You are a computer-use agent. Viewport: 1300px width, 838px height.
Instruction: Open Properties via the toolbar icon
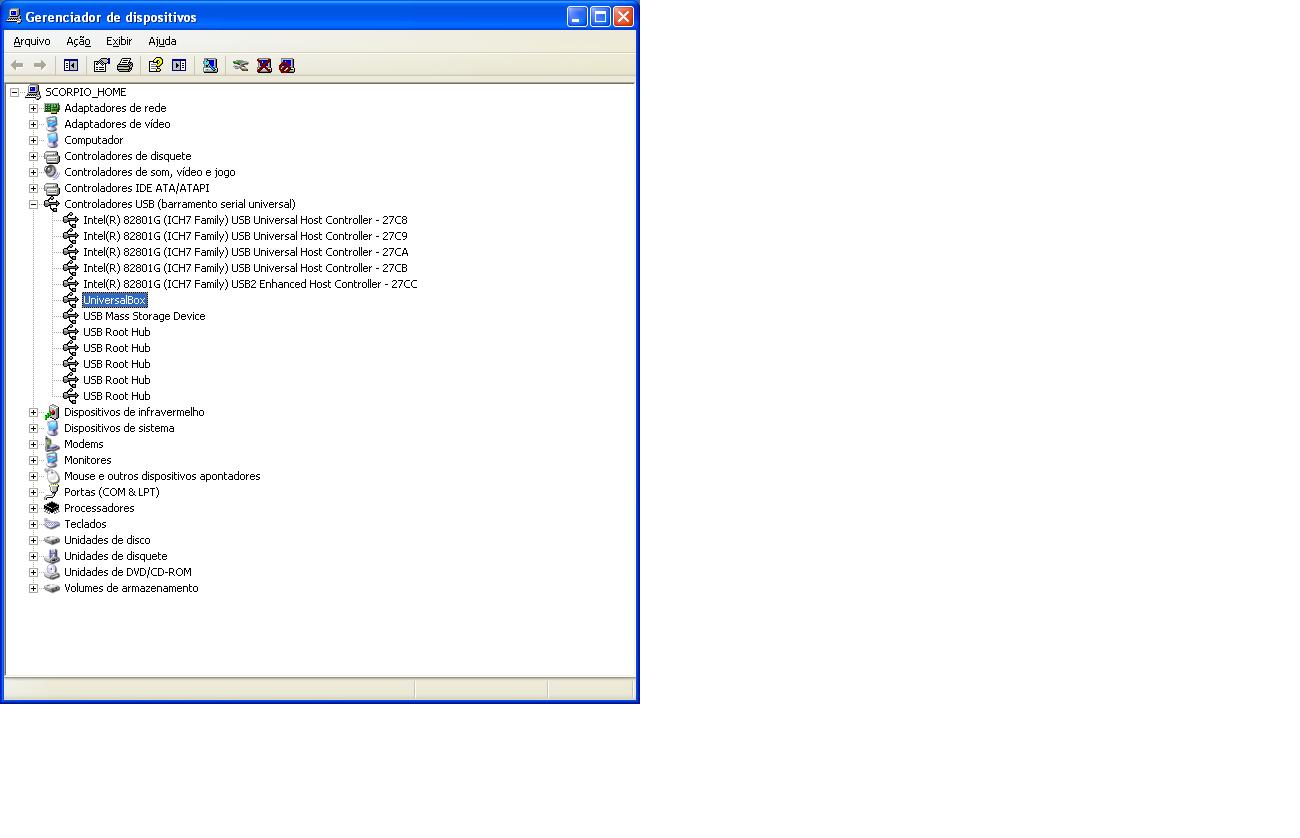coord(101,65)
